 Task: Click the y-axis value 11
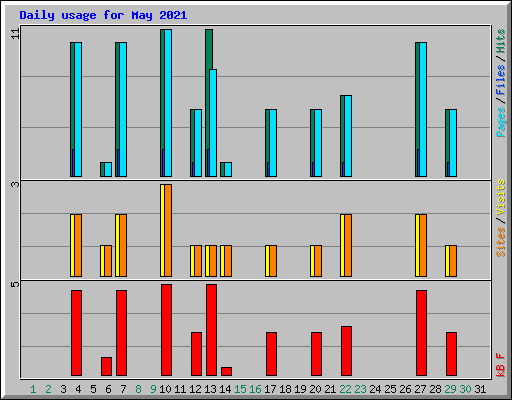16,33
